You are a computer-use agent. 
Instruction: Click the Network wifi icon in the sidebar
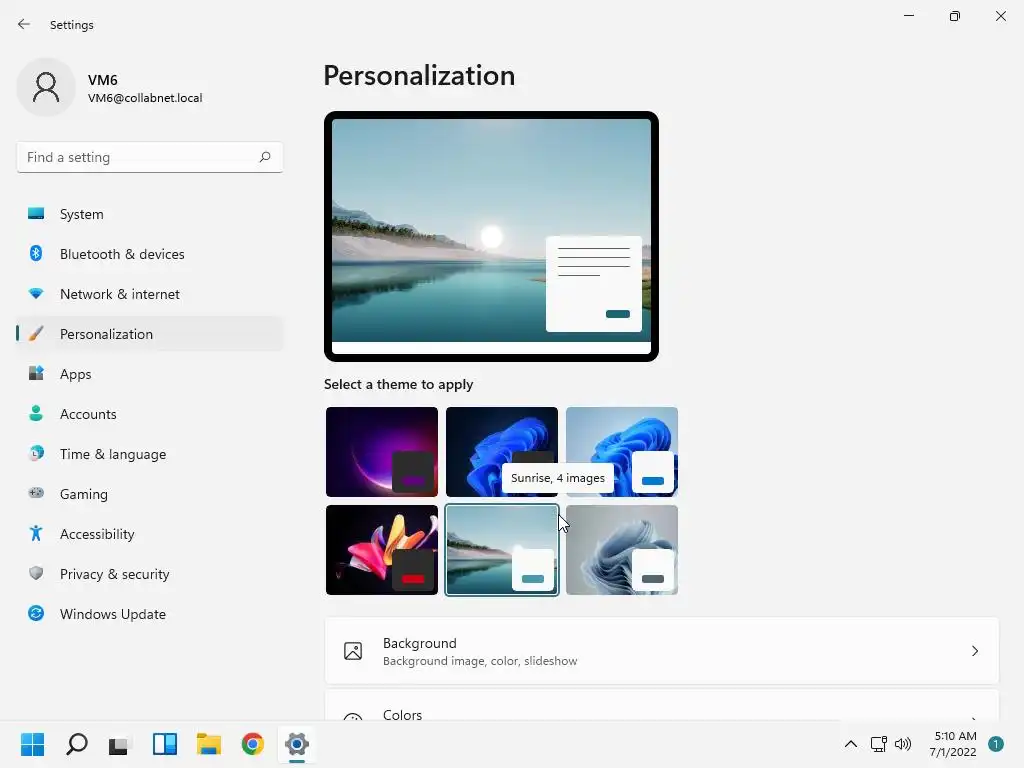36,294
